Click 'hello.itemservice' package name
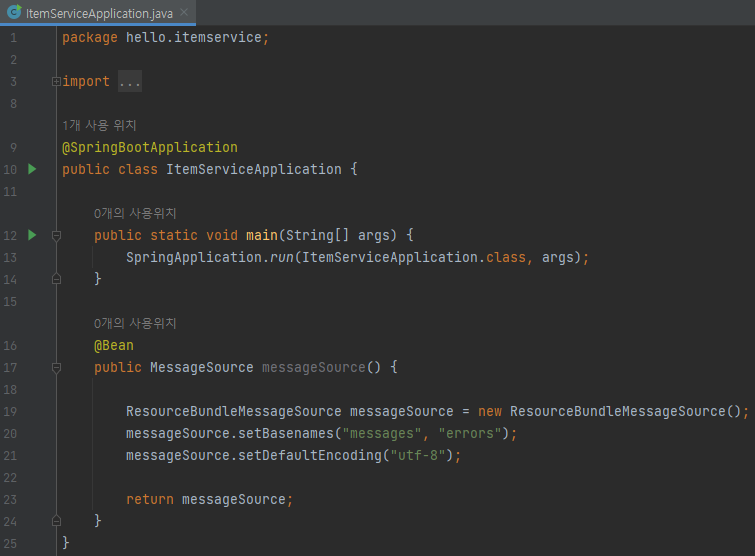The image size is (755, 556). (x=194, y=37)
